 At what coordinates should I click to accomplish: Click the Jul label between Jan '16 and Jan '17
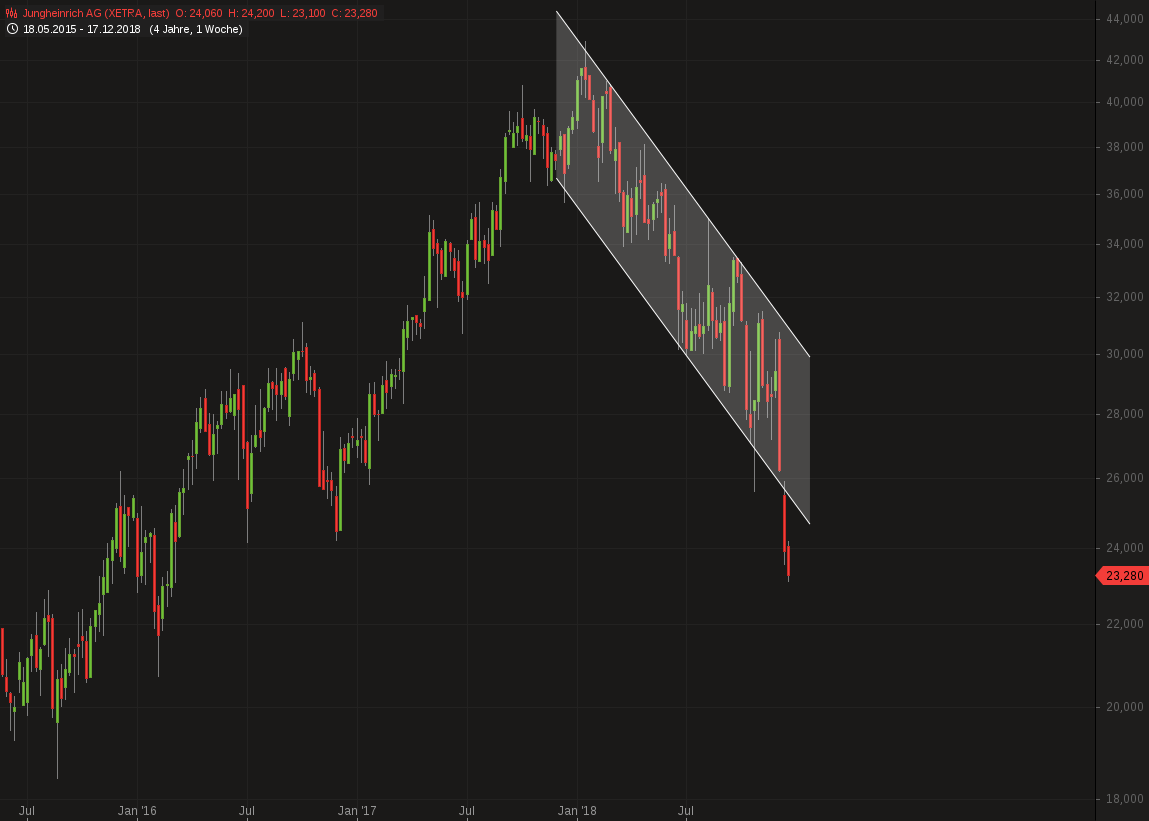click(246, 811)
